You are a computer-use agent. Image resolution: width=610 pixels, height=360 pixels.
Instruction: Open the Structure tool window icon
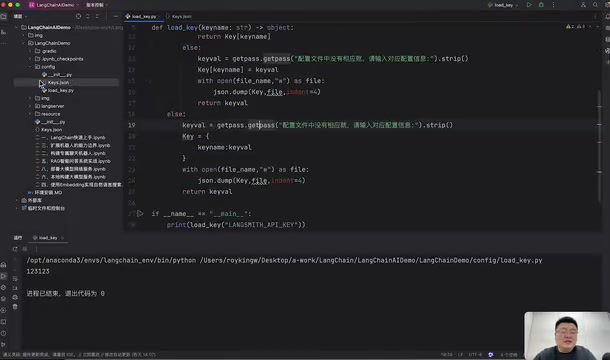(x=4, y=32)
